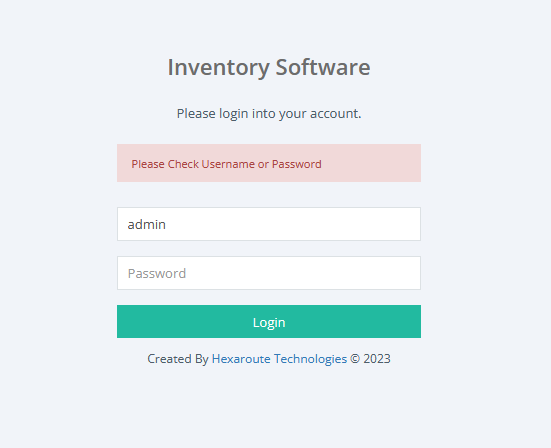
Task: Click the word 'Inventory' in the title
Action: point(219,67)
